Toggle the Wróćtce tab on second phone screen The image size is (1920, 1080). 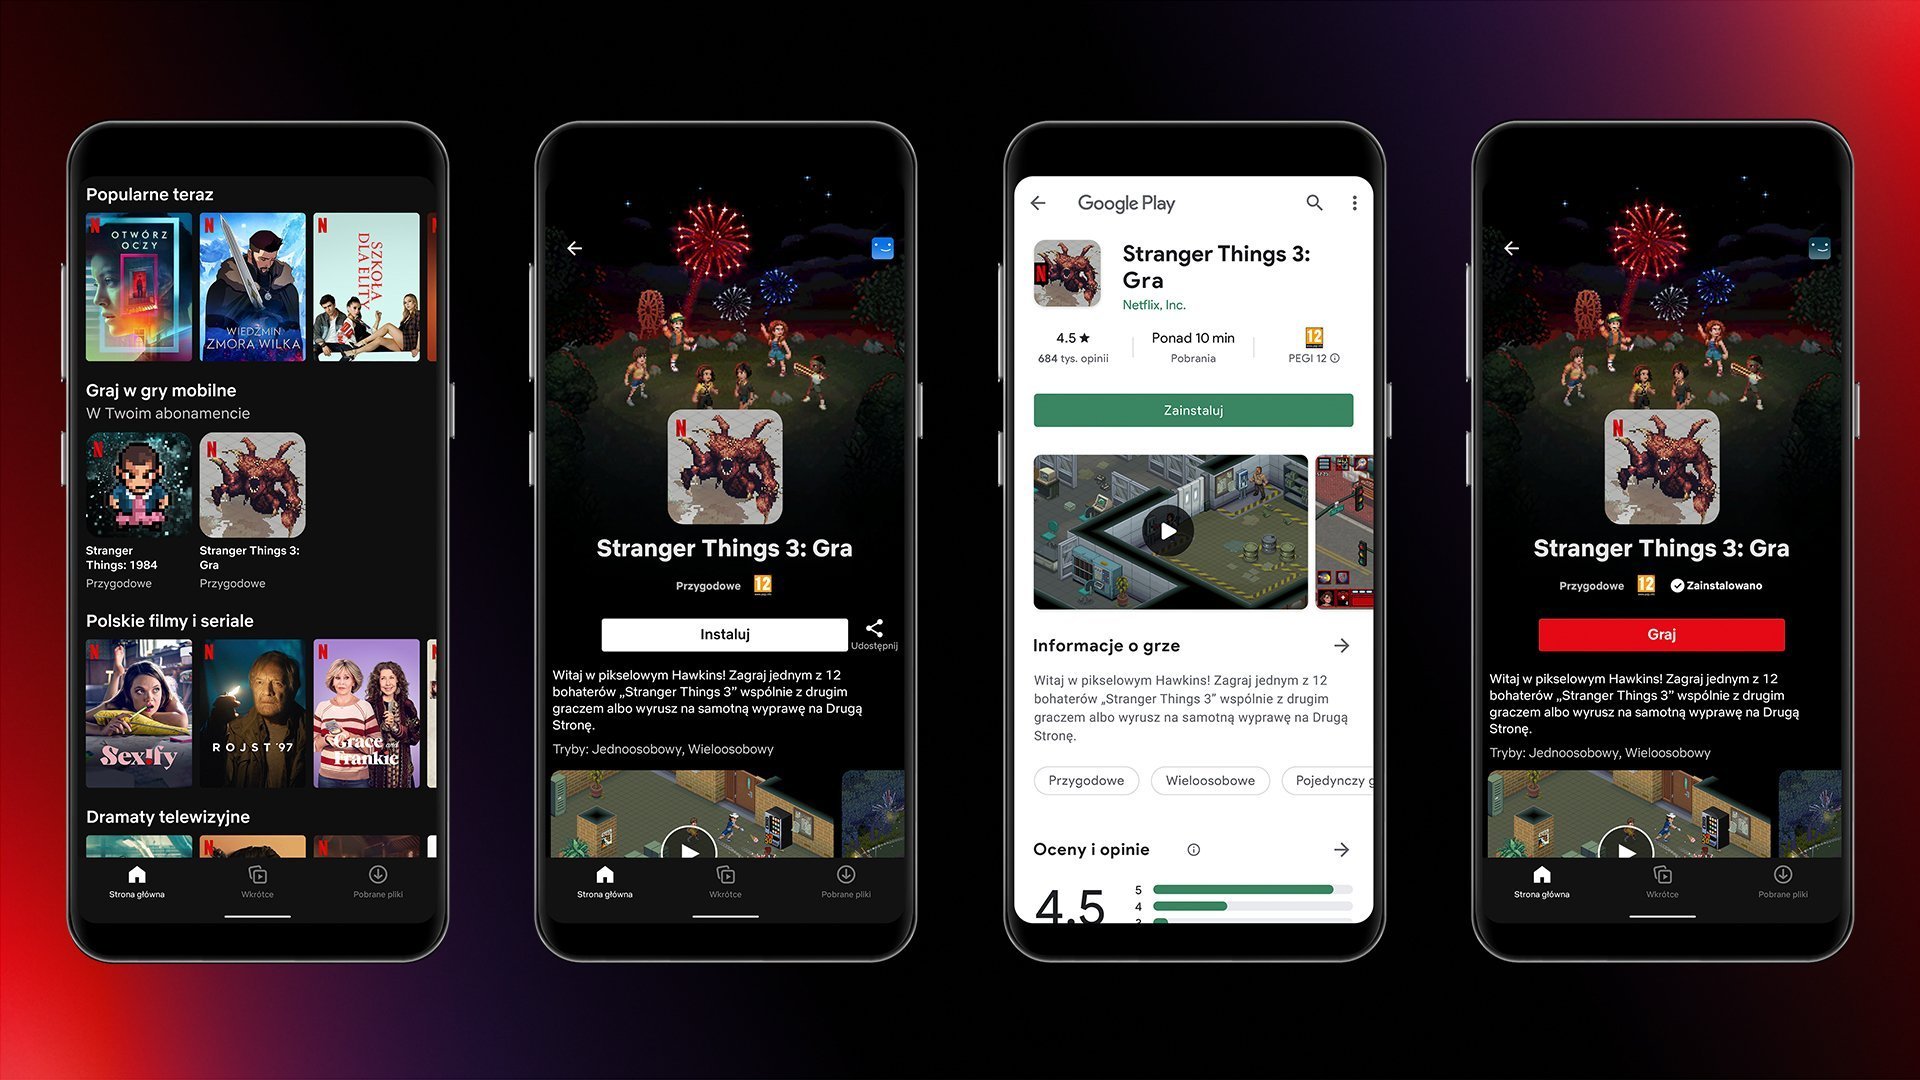coord(725,884)
